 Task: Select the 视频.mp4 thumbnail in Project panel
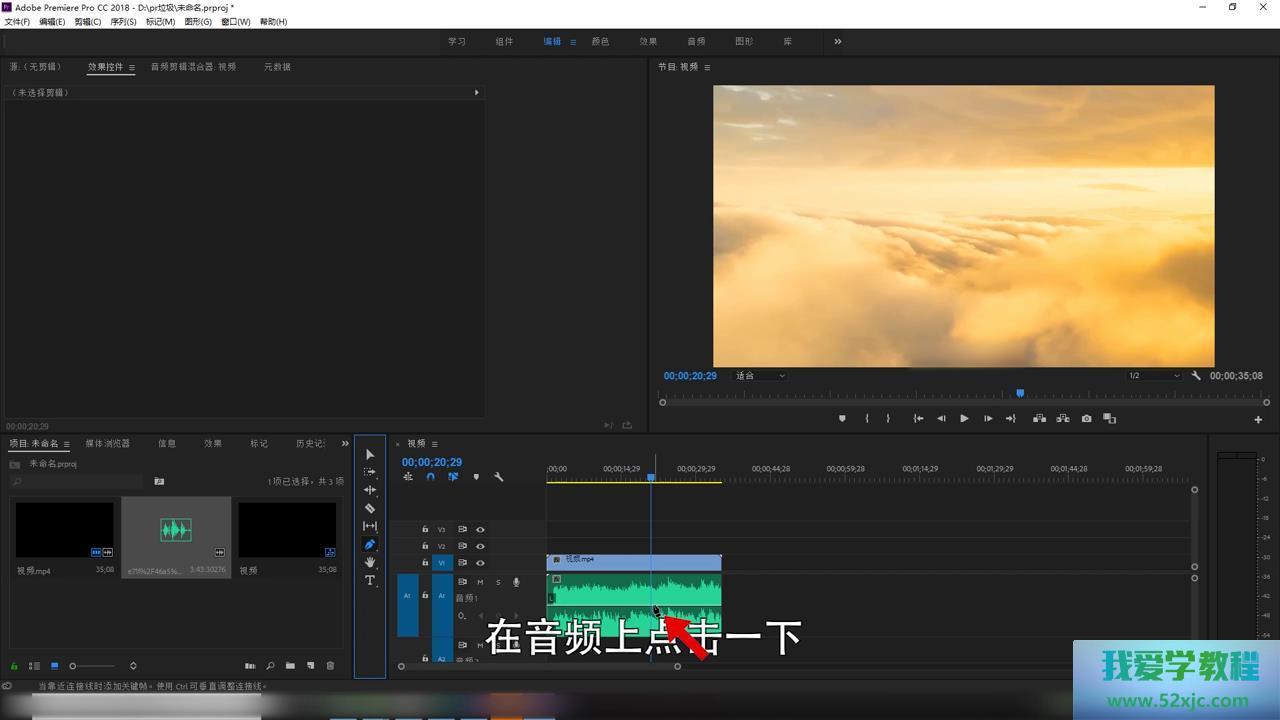[64, 530]
